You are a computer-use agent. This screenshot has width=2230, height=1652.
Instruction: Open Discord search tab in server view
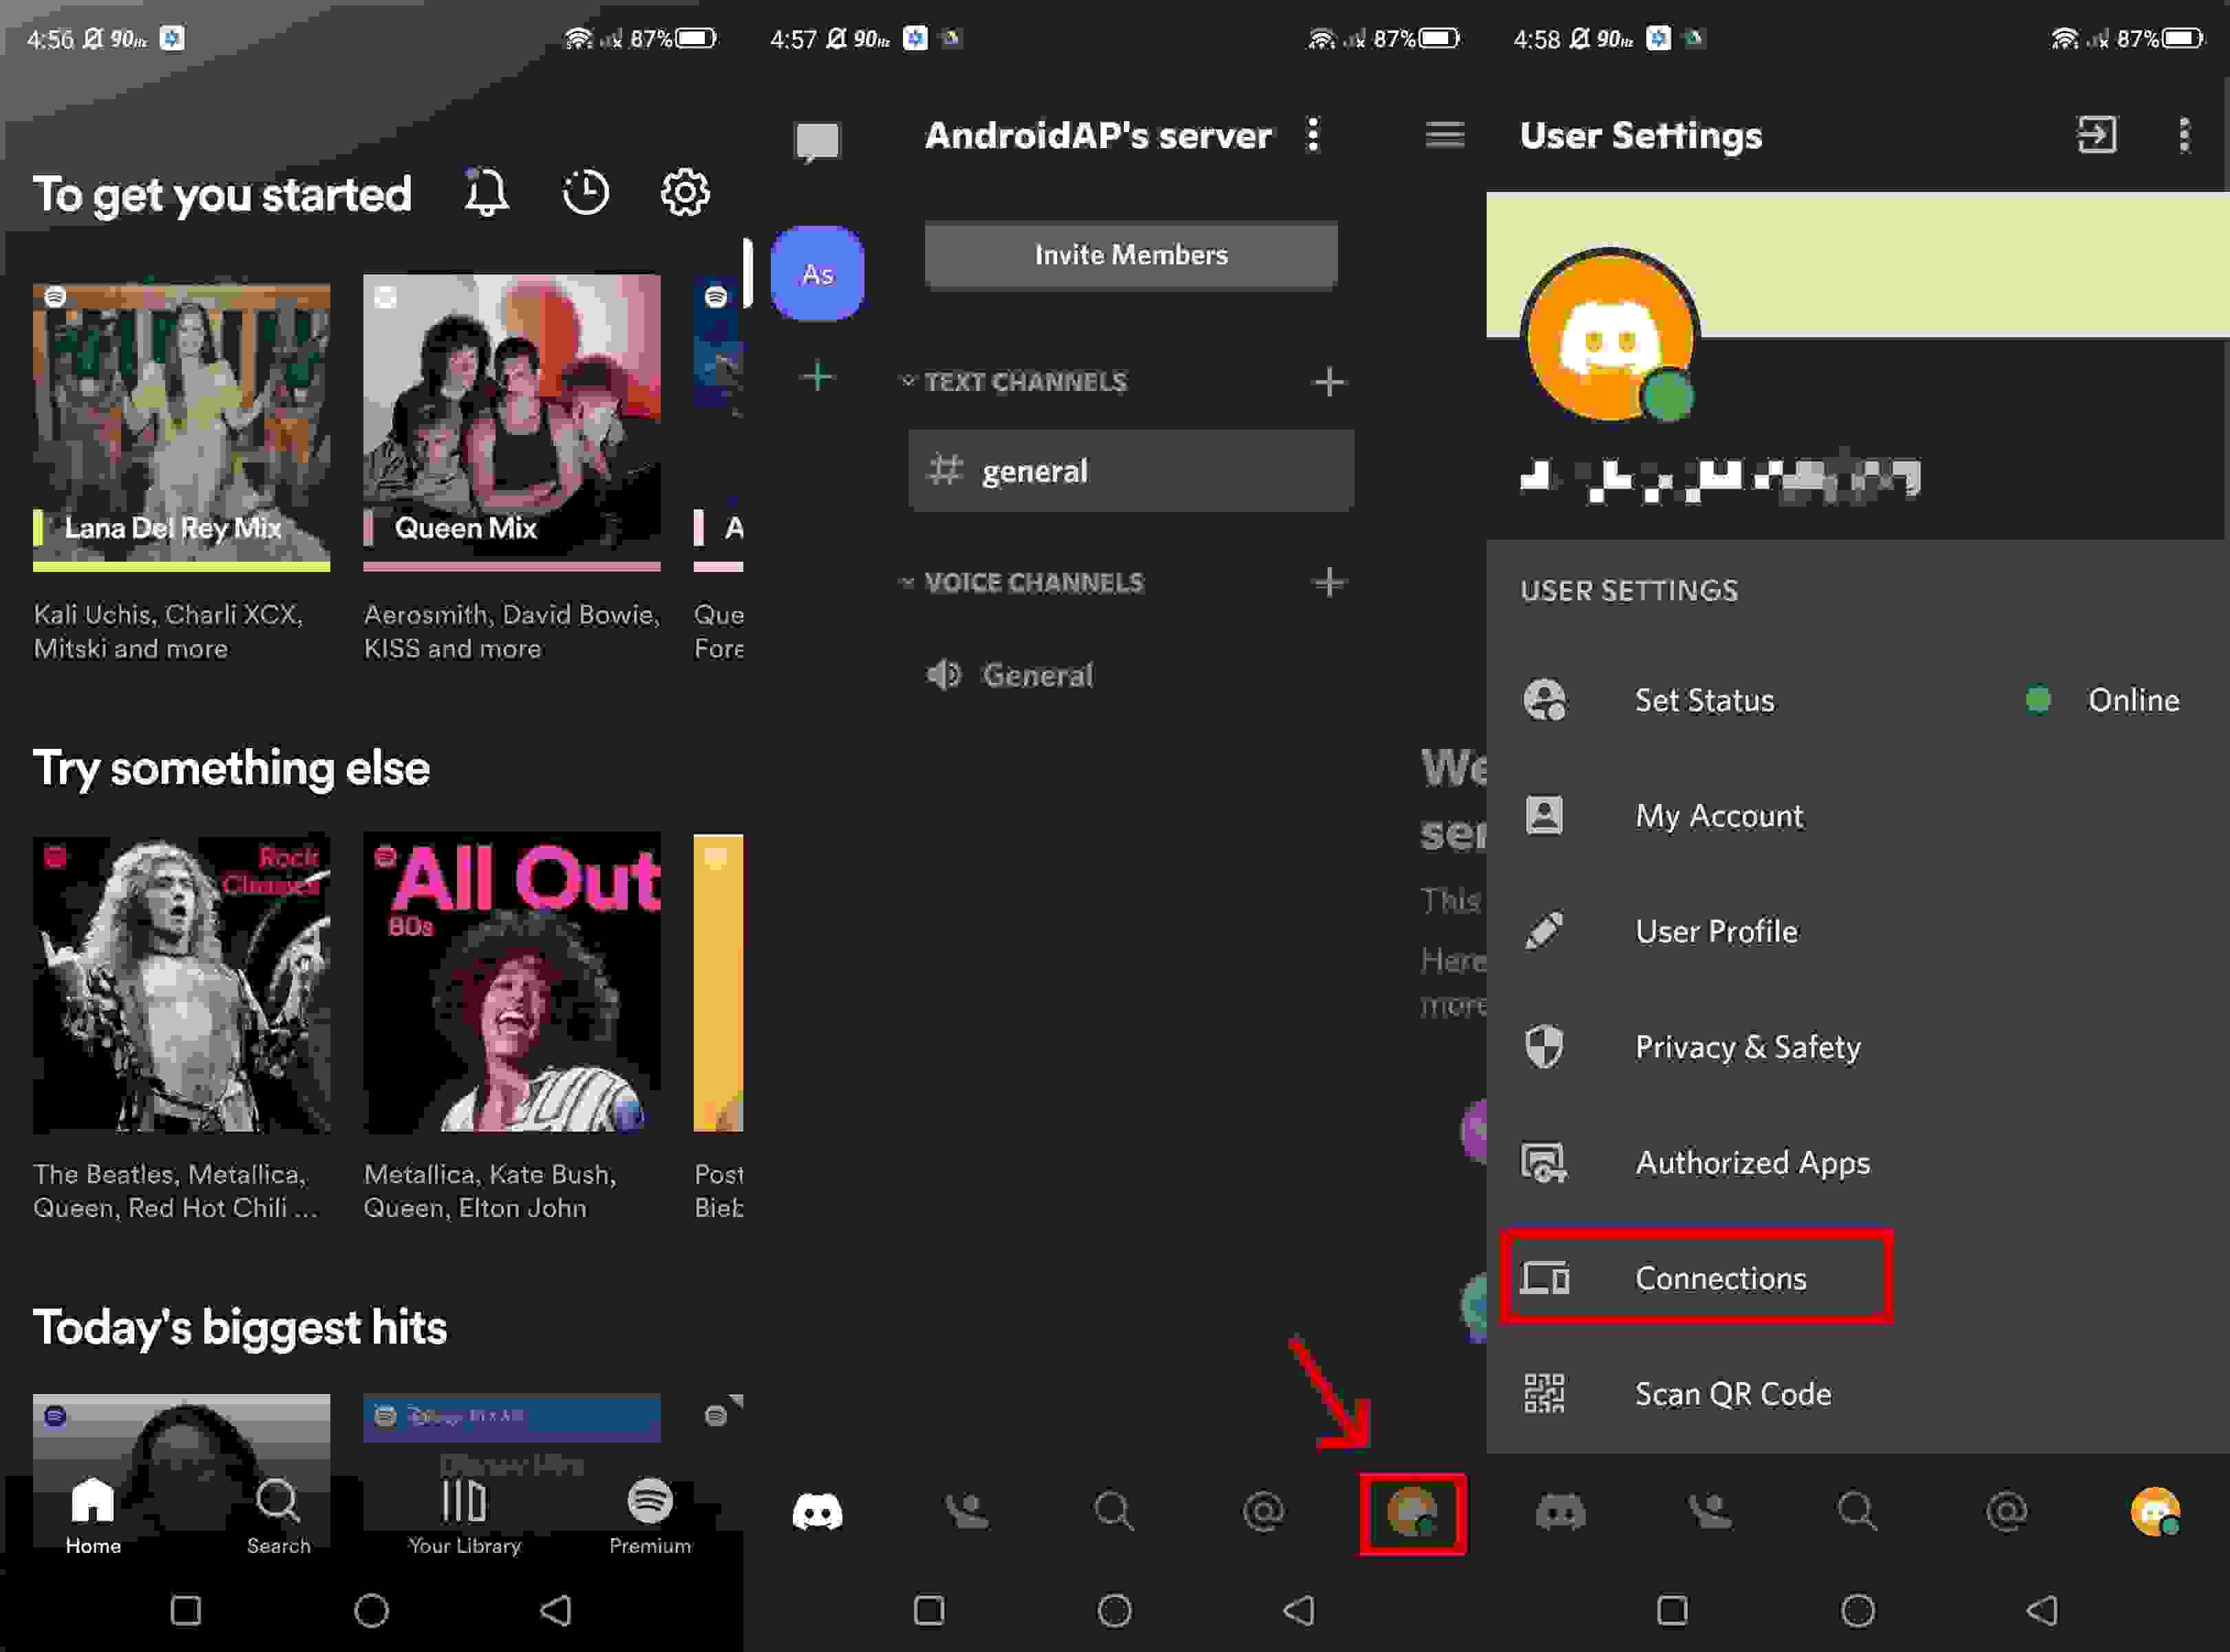[1114, 1512]
